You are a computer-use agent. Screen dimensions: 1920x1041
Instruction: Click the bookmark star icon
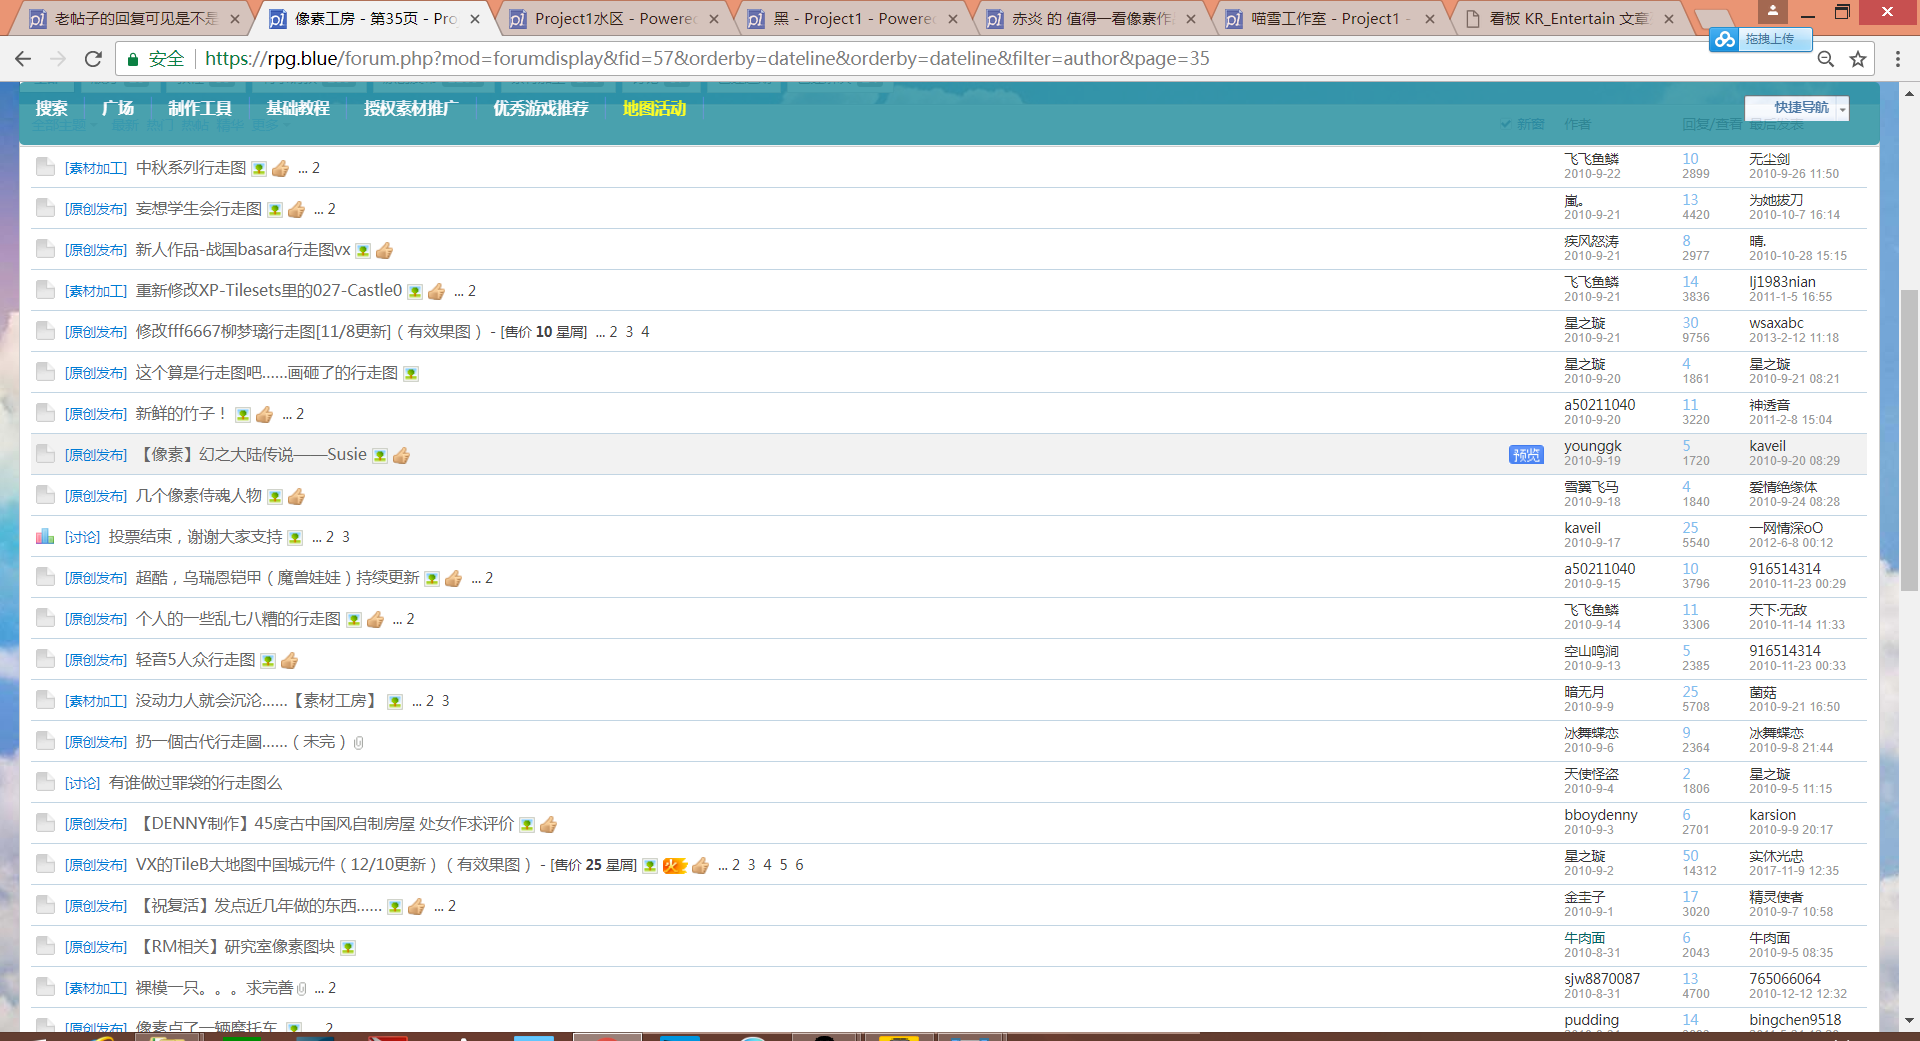click(1858, 59)
